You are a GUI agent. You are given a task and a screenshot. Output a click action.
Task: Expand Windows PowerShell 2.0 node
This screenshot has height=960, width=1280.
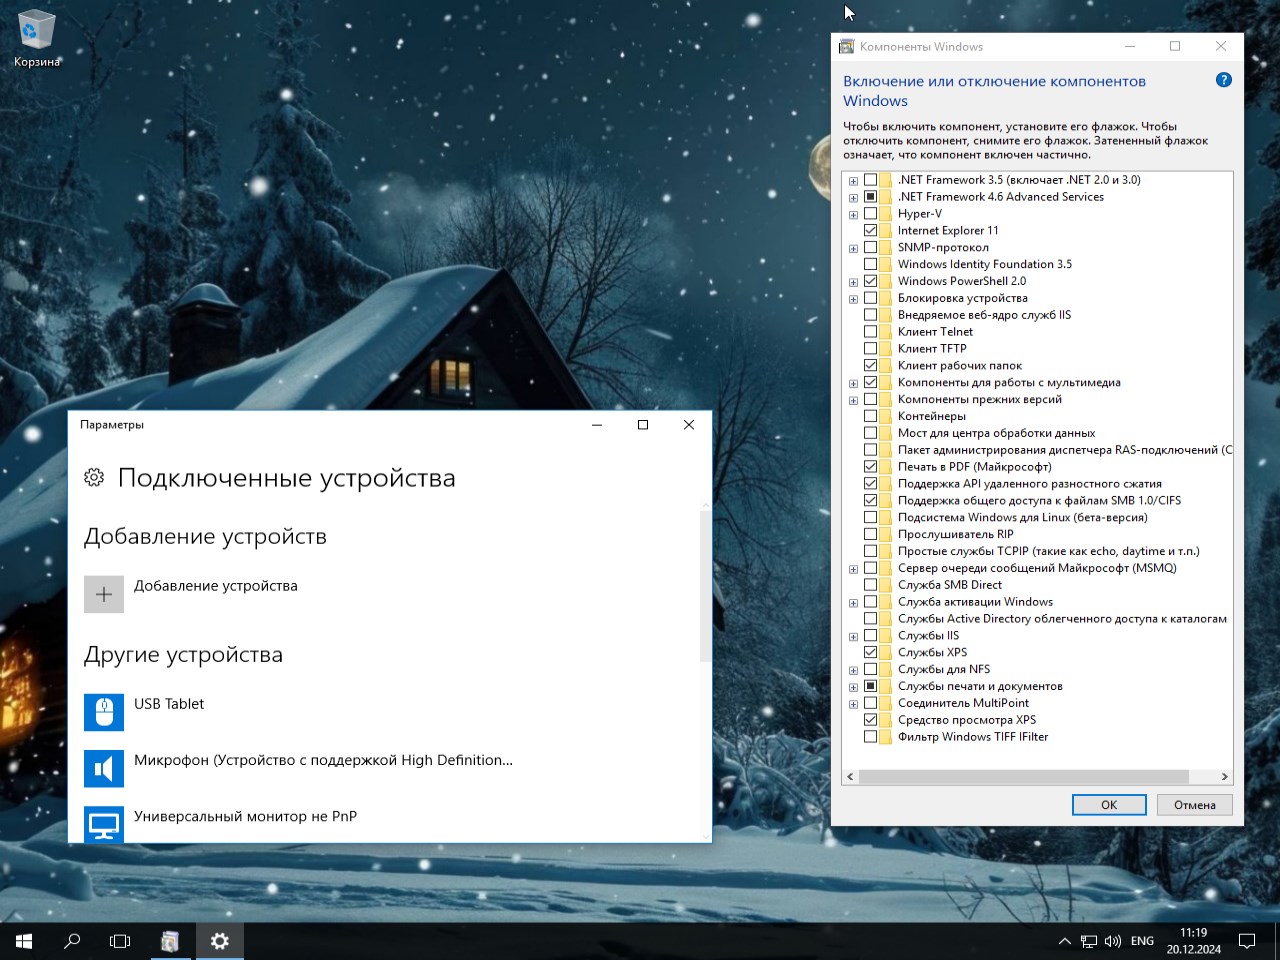click(853, 282)
